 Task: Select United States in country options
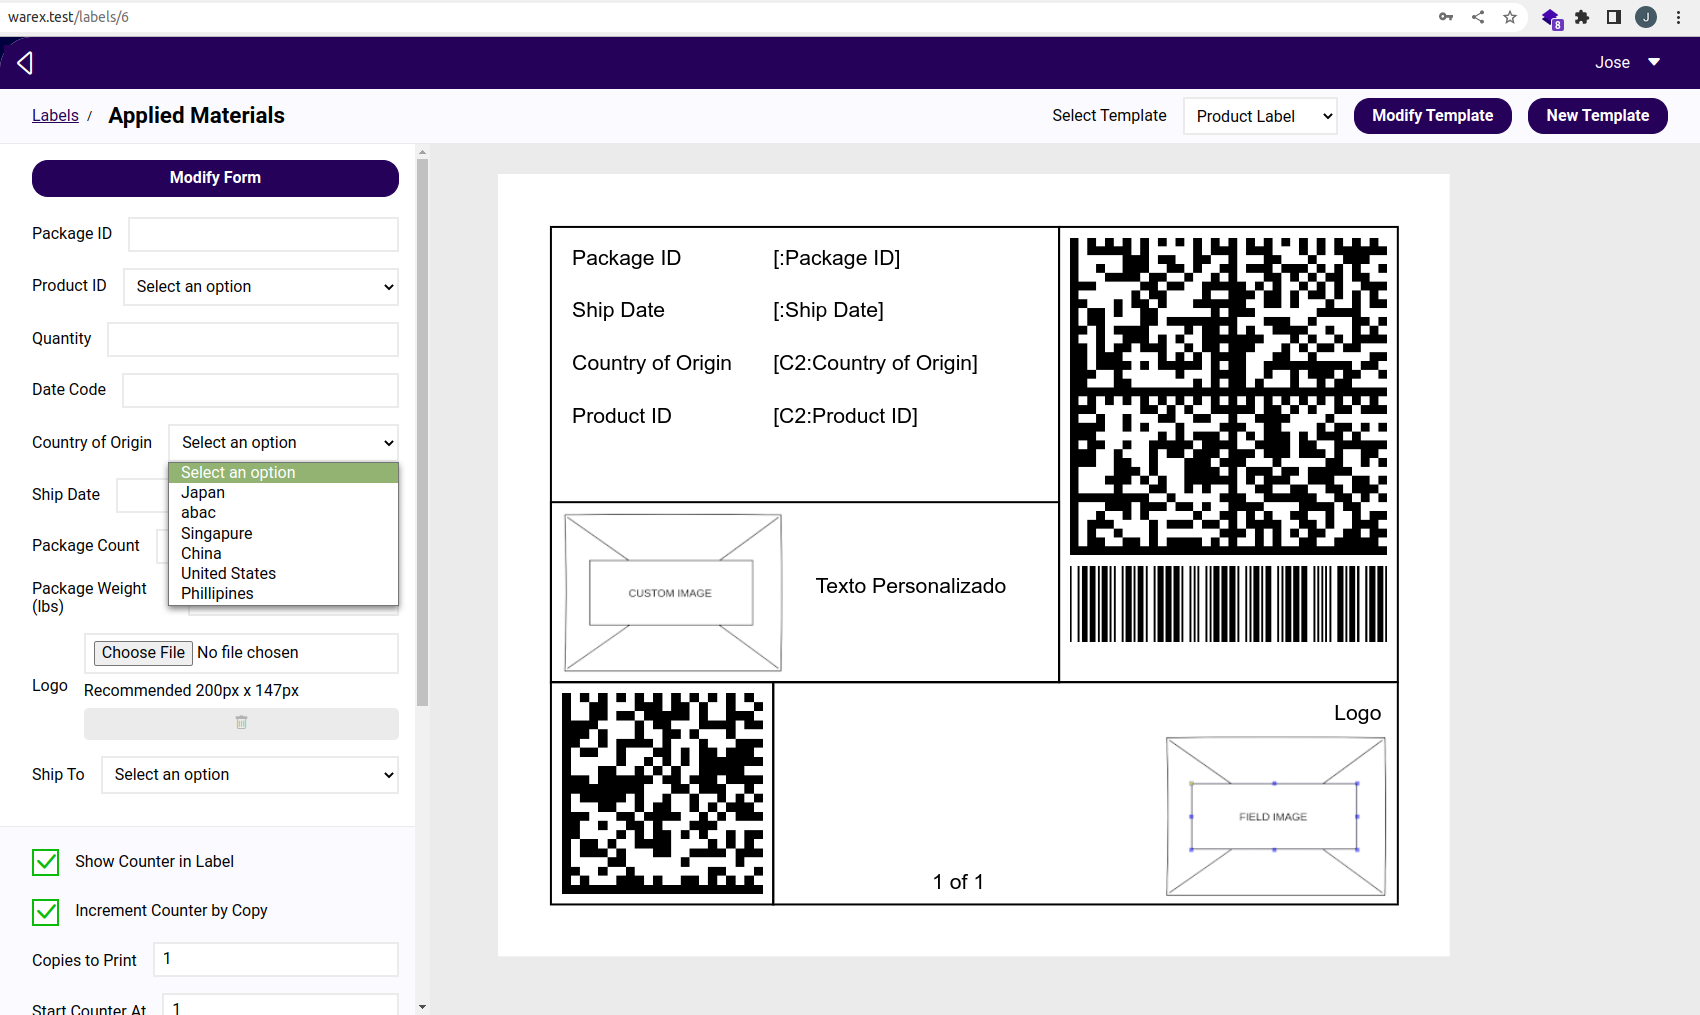[228, 574]
